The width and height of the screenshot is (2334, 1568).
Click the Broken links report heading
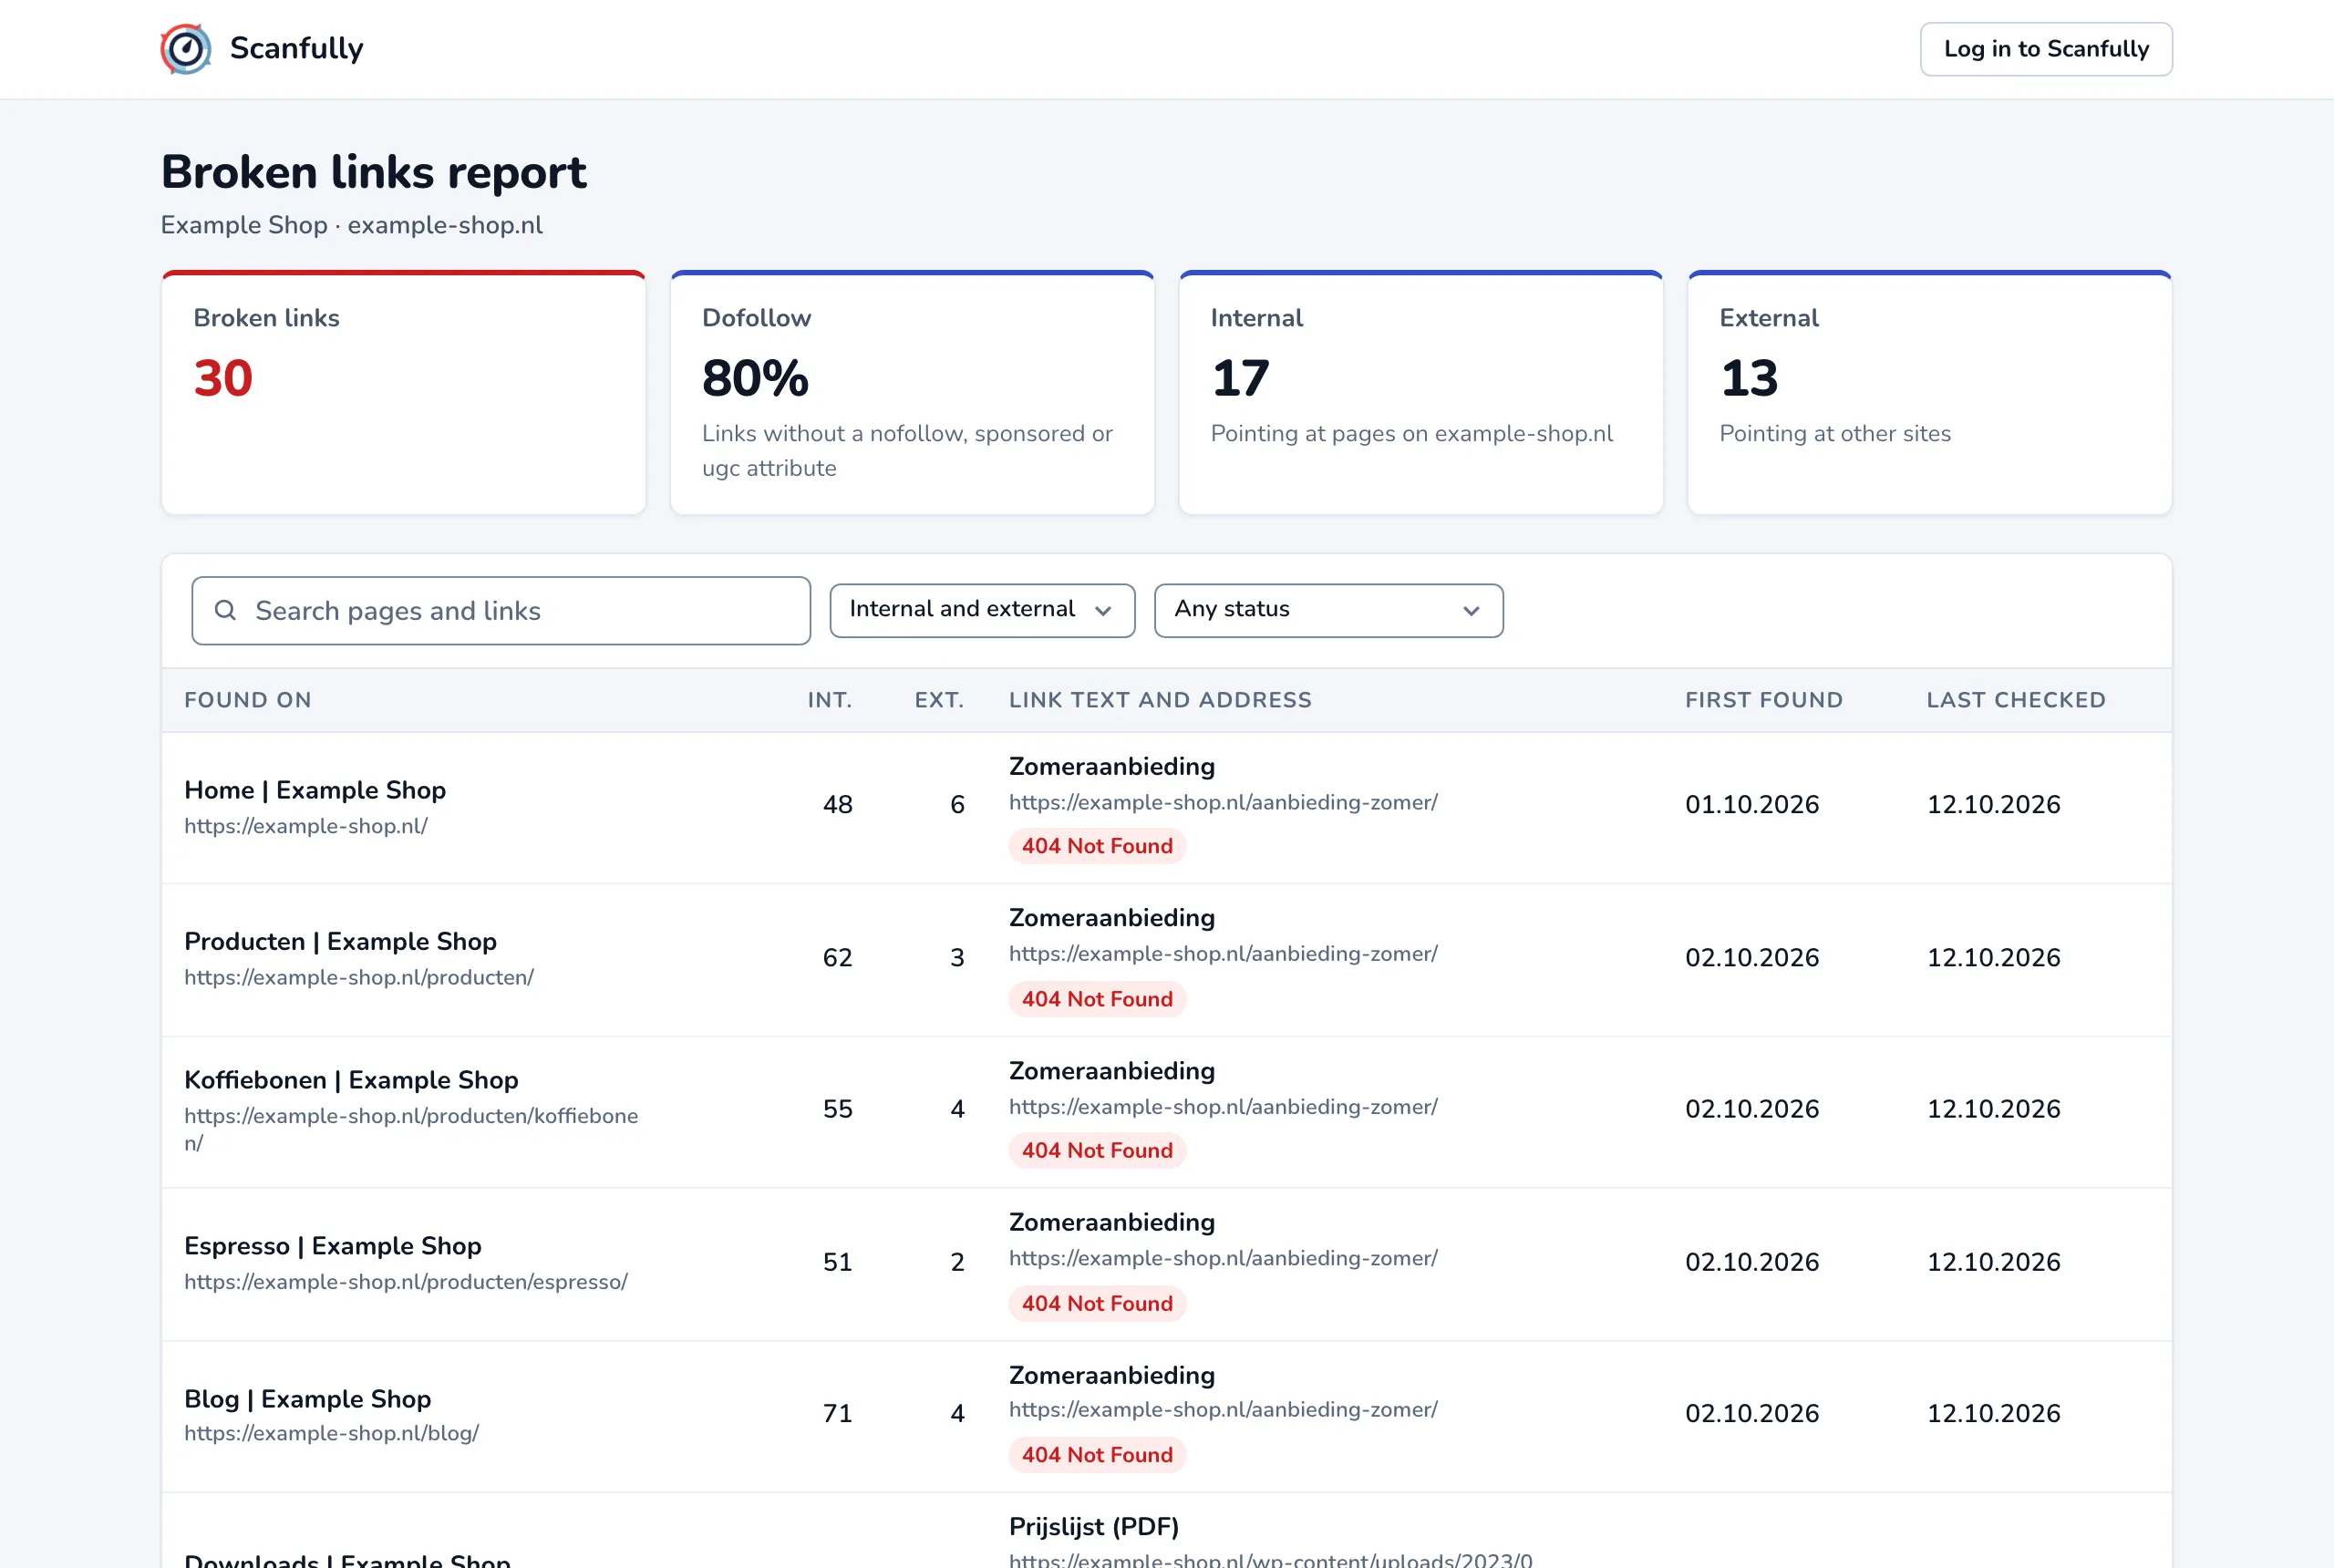tap(374, 172)
